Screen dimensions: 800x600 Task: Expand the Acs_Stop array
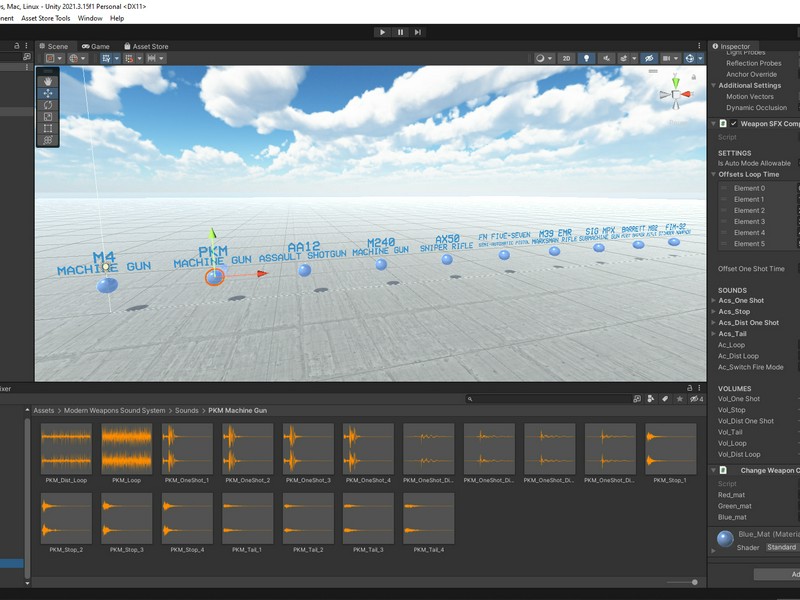(714, 312)
